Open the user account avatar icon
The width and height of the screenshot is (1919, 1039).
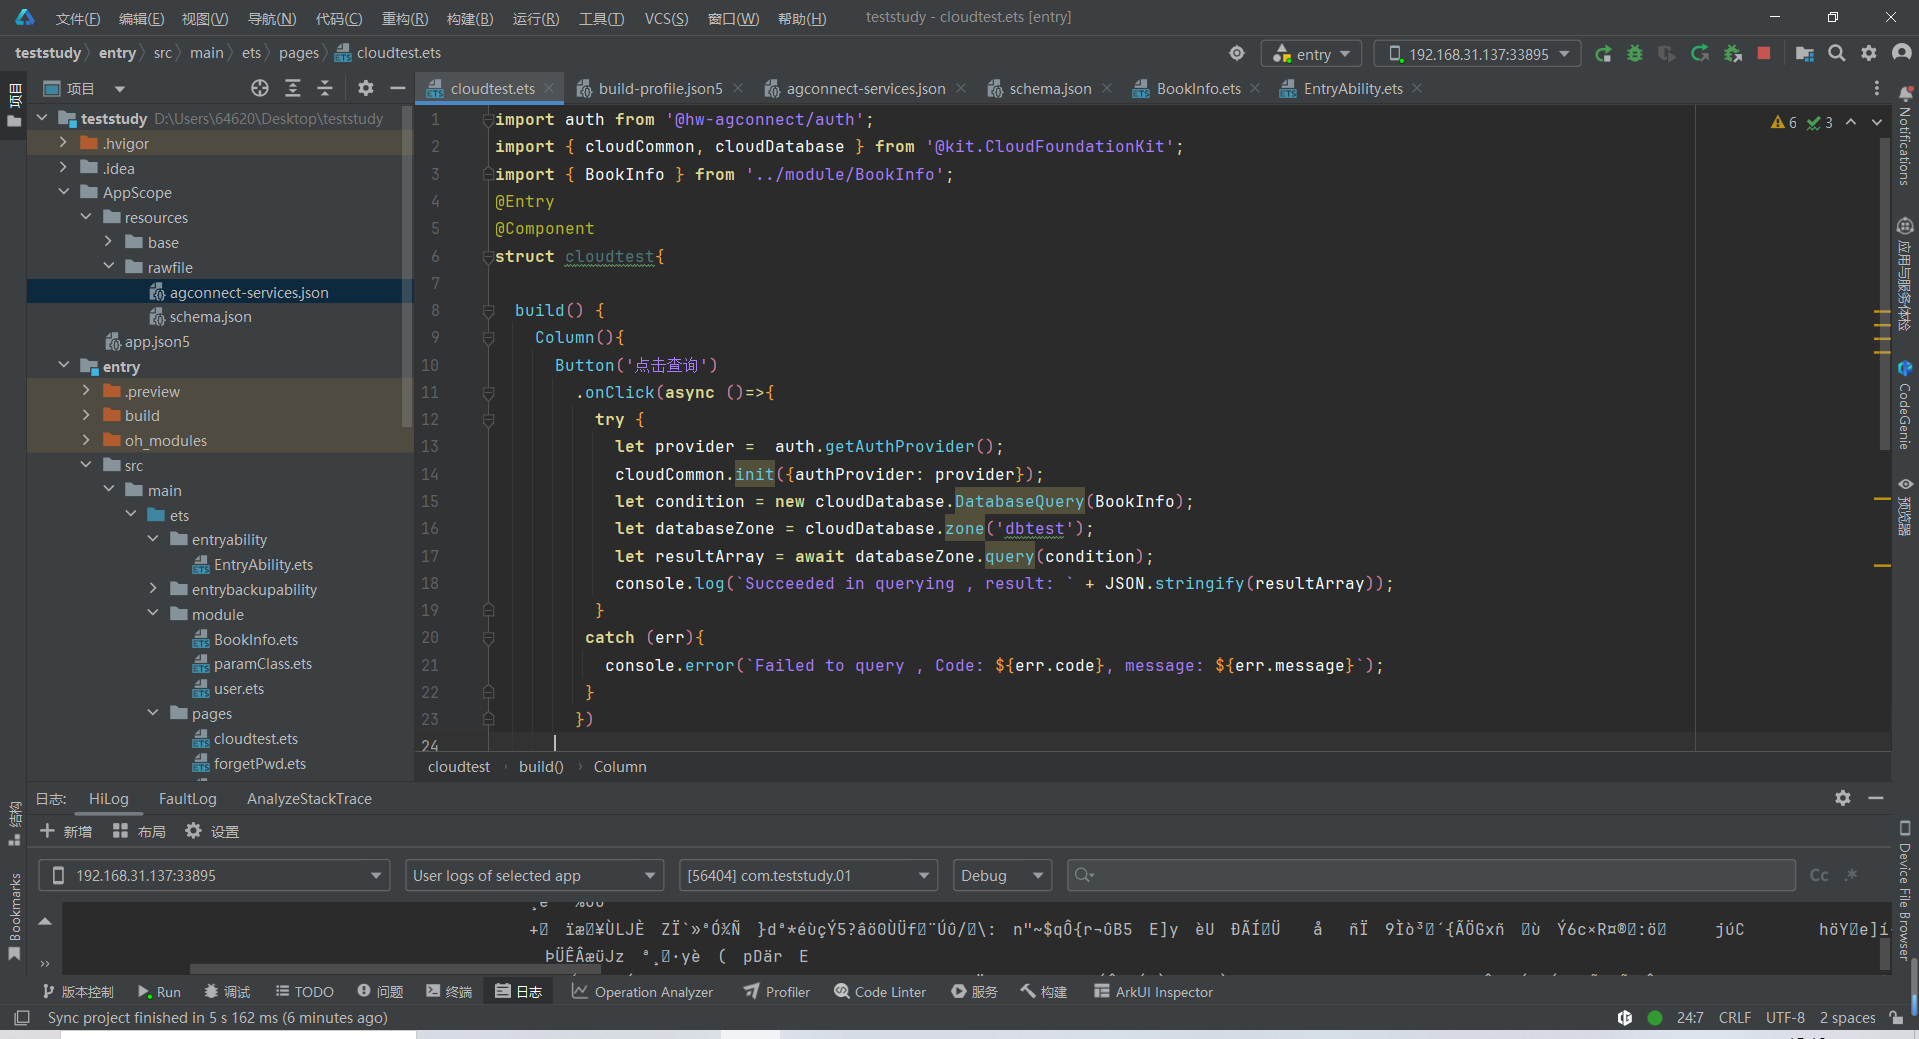1901,54
